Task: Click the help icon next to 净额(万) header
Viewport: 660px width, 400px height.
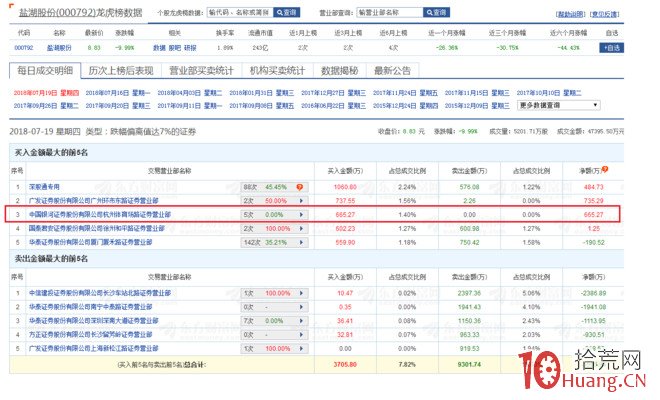Action: pos(605,169)
